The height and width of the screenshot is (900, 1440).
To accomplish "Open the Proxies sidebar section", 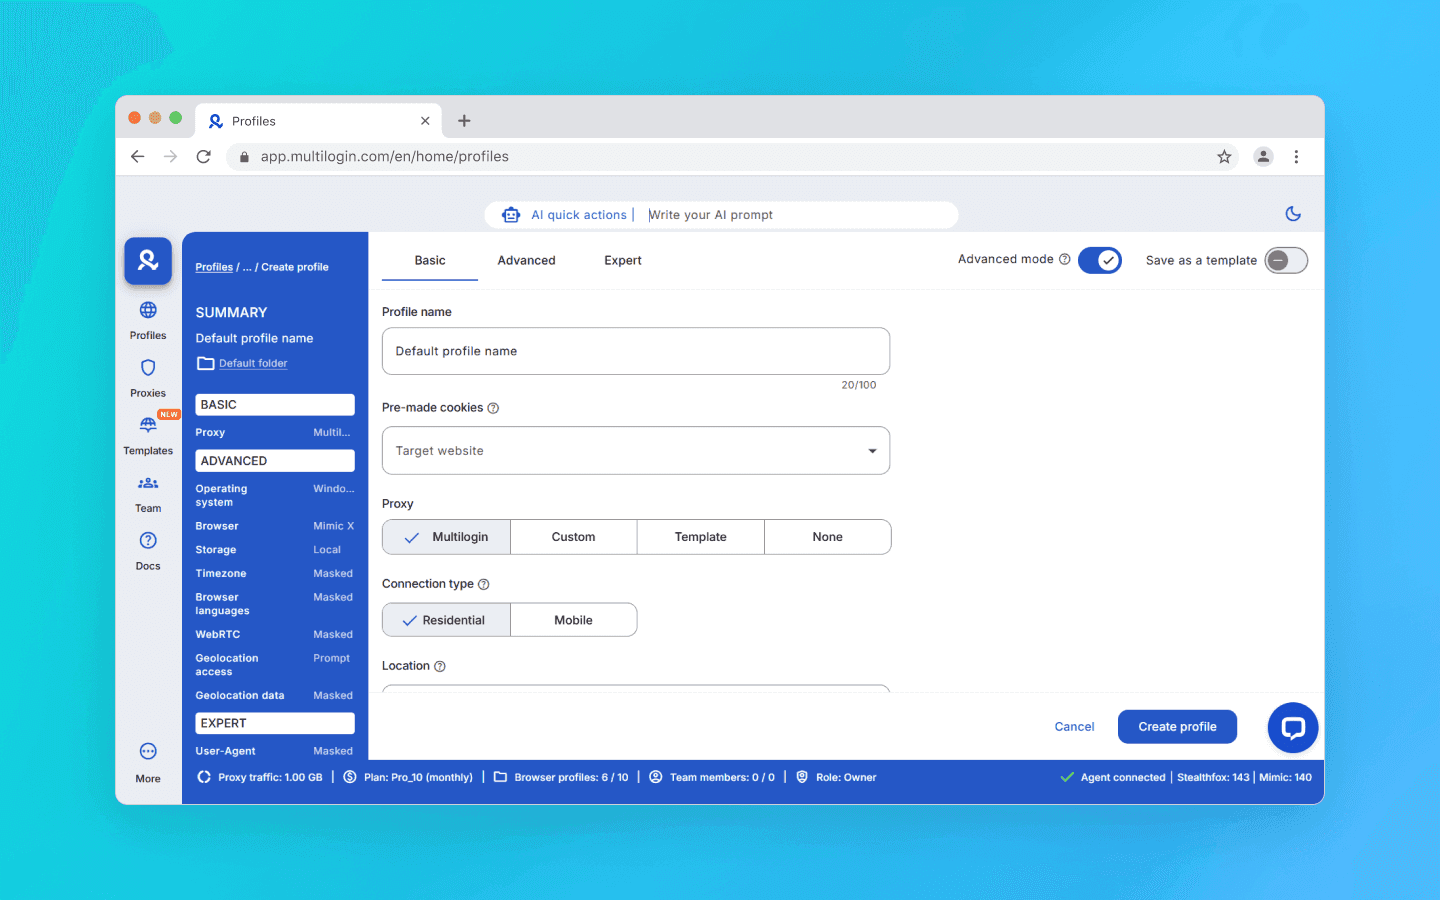I will click(148, 379).
